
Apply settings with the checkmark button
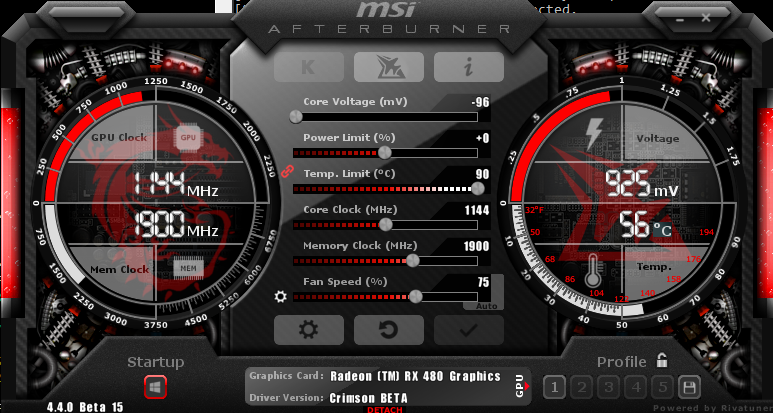[x=469, y=330]
